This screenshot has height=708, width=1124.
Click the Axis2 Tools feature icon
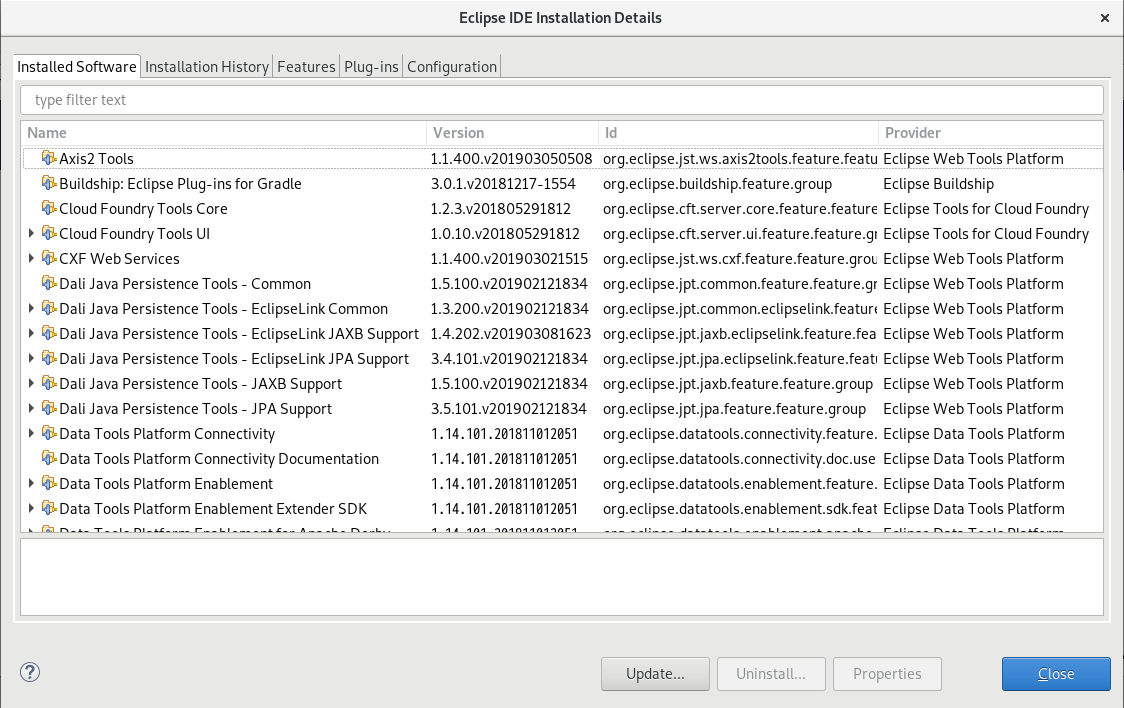tap(49, 158)
